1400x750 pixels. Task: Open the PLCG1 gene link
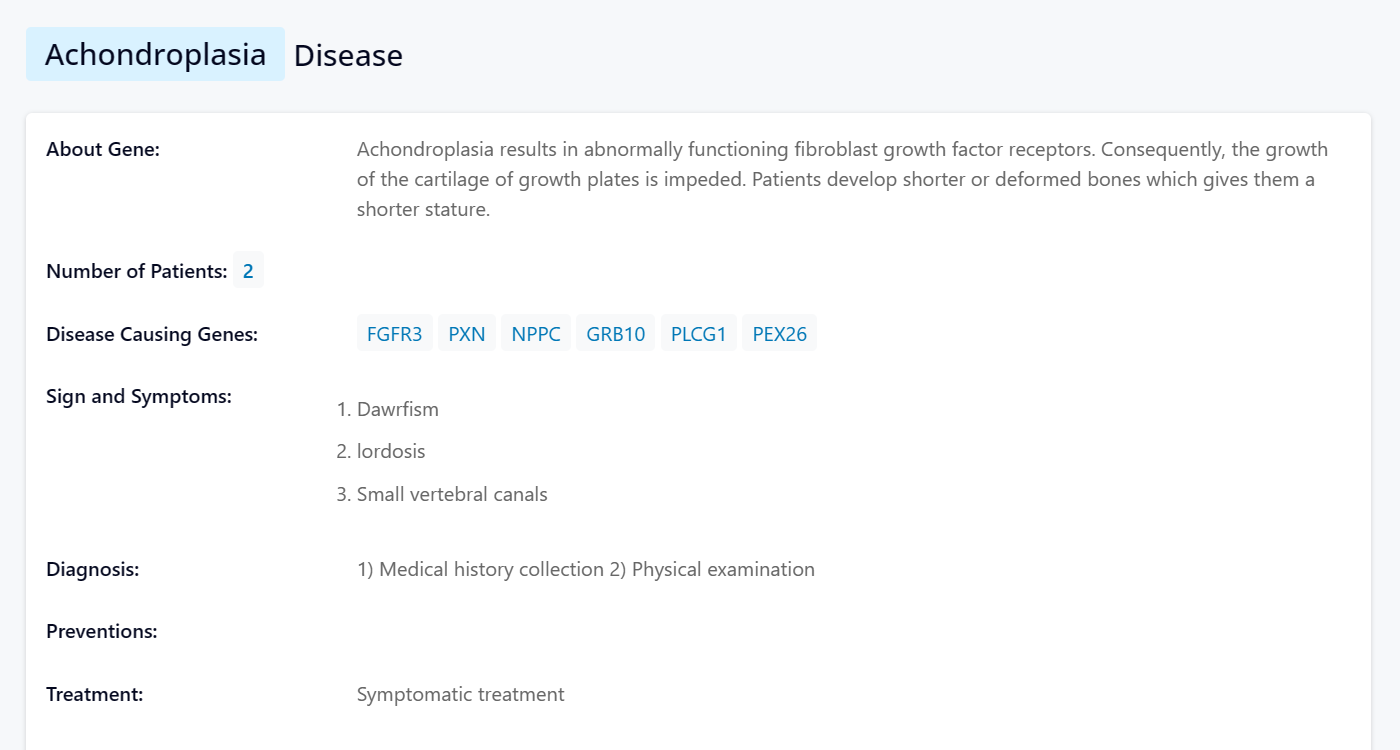(698, 334)
